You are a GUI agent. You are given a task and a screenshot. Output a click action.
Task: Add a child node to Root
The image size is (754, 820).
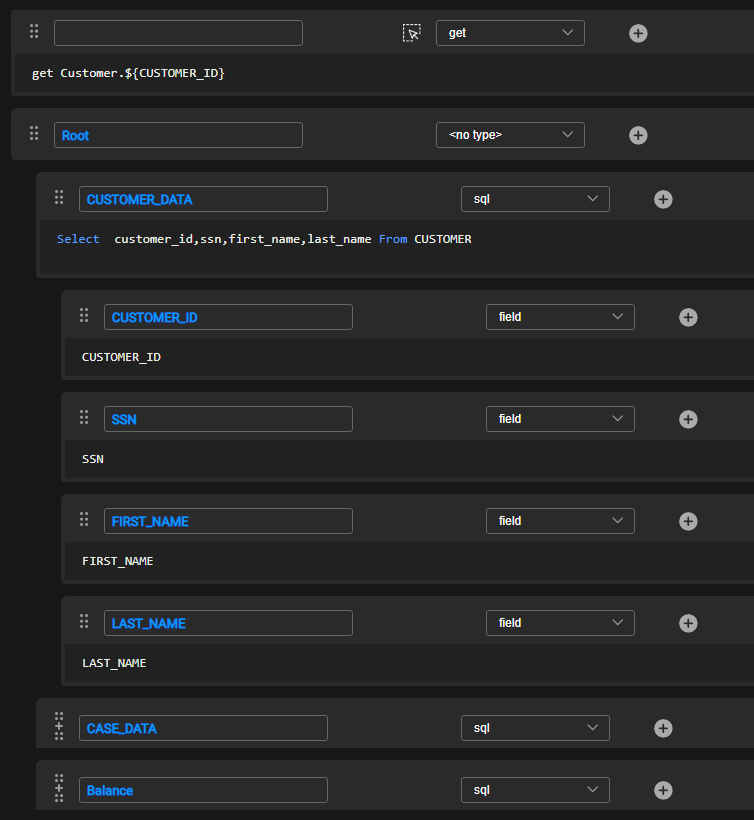tap(638, 135)
